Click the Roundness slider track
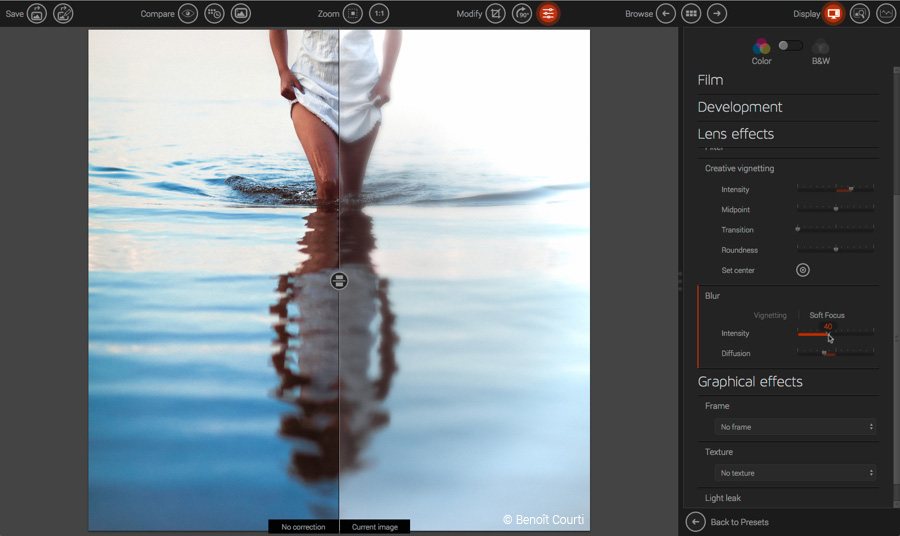Image resolution: width=900 pixels, height=536 pixels. tap(836, 249)
